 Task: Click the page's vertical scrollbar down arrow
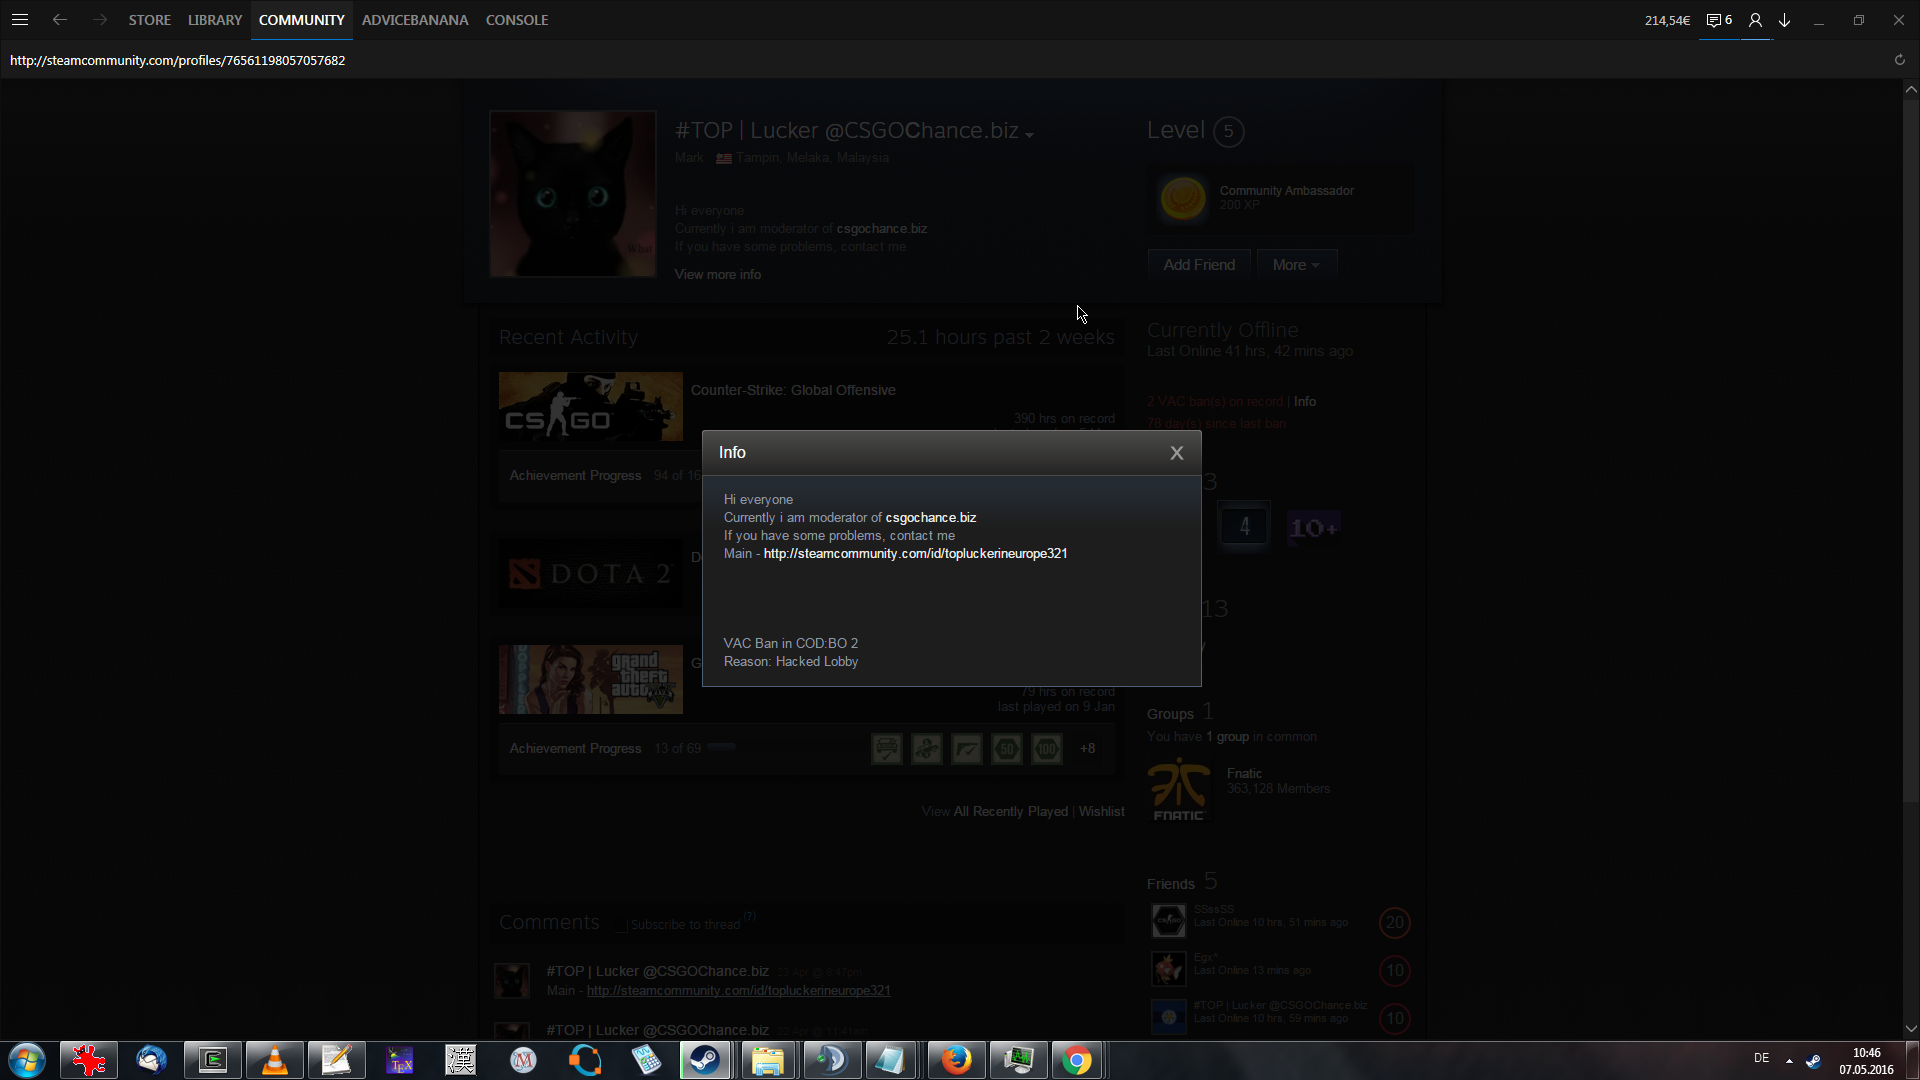tap(1911, 1029)
